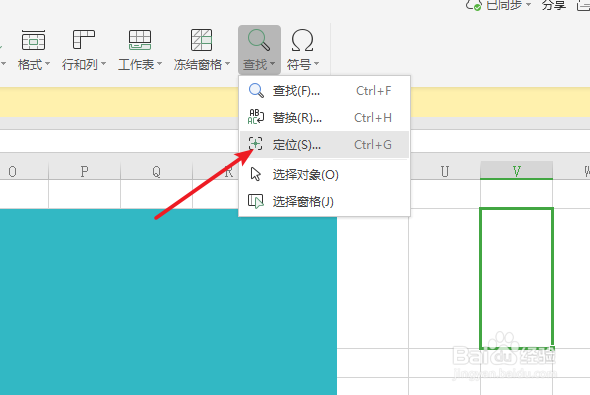The width and height of the screenshot is (590, 395).
Task: Click the selected cell in column V
Action: [x=517, y=278]
